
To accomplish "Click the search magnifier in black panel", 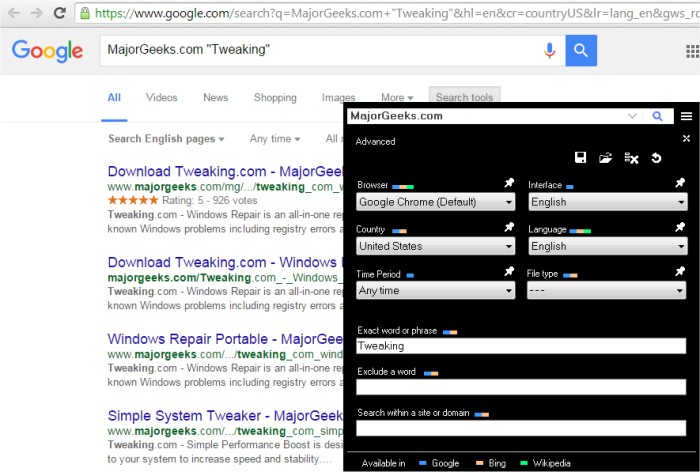I will click(x=657, y=116).
